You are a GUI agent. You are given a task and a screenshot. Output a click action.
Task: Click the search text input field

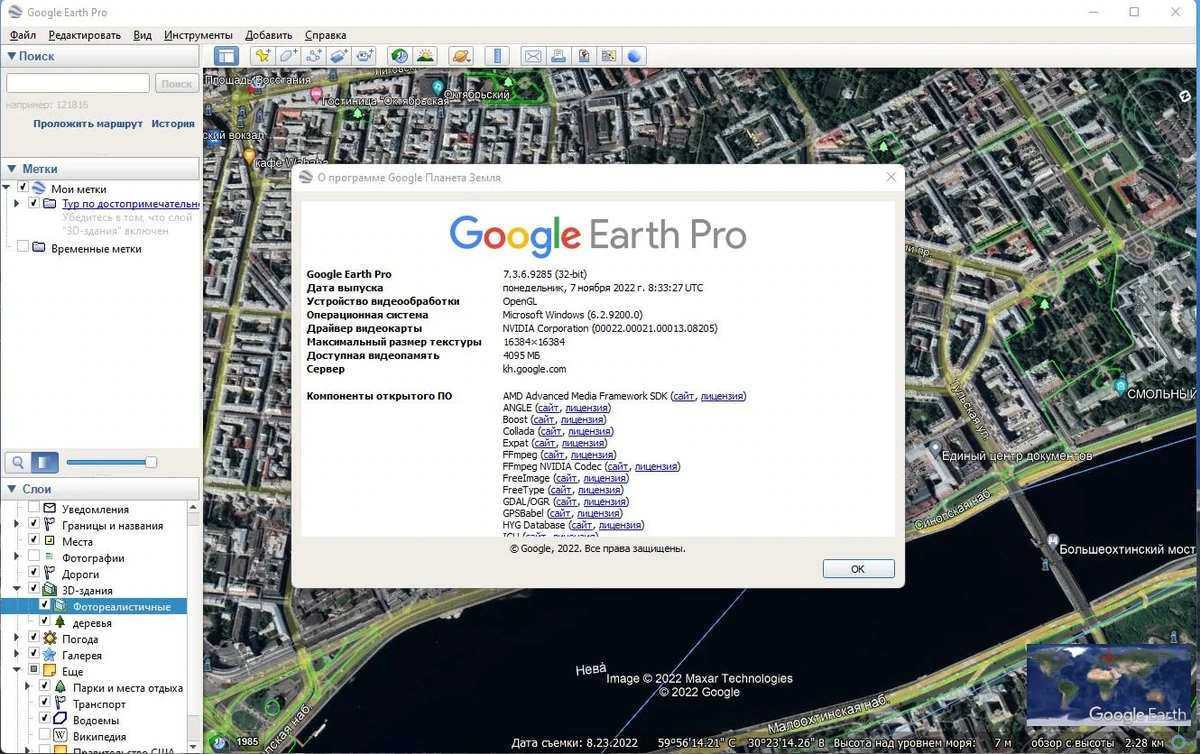coord(78,84)
